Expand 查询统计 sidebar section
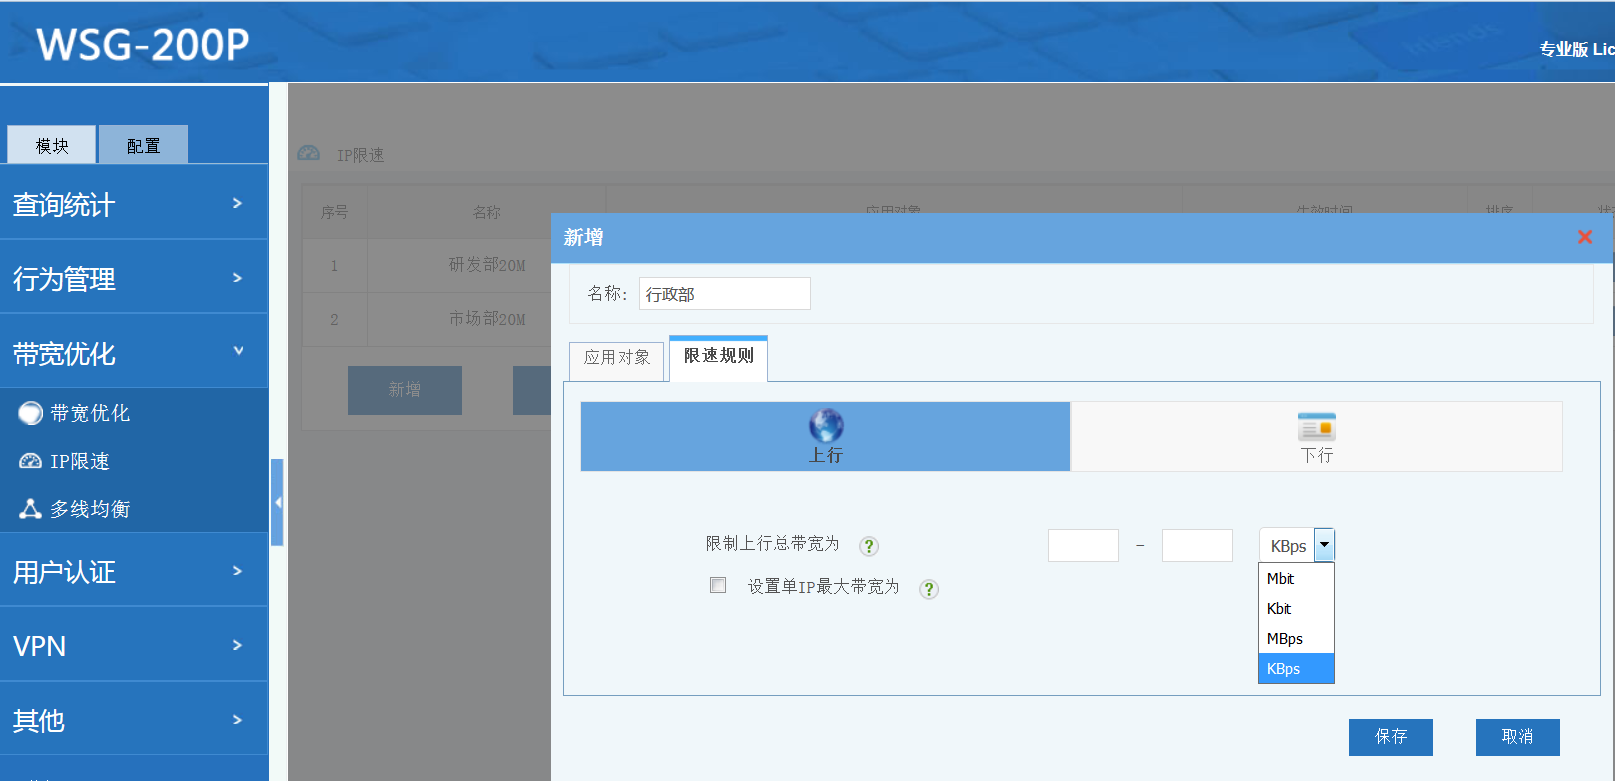The width and height of the screenshot is (1615, 781). click(134, 204)
